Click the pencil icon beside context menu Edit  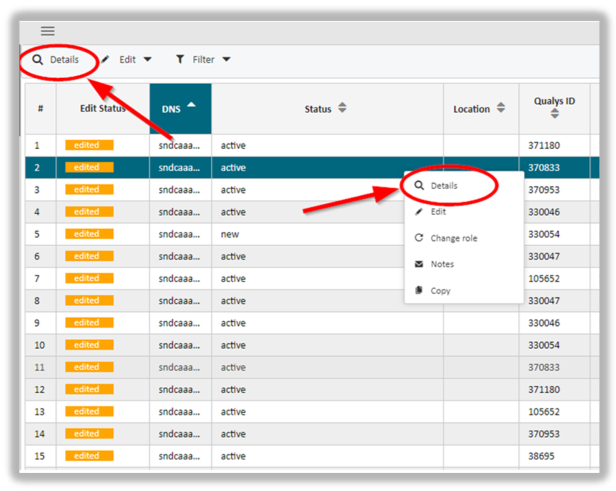[419, 211]
